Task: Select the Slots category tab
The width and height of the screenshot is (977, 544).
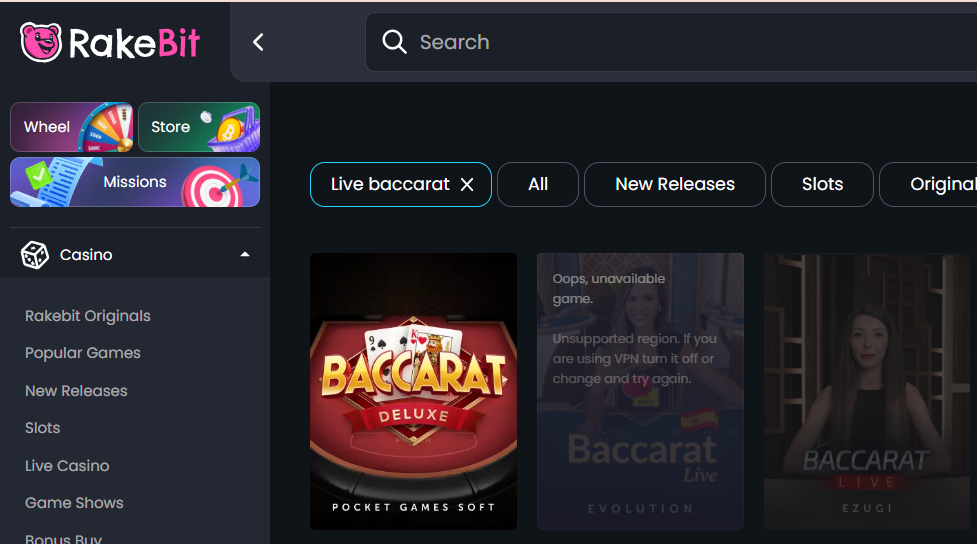Action: coord(822,184)
